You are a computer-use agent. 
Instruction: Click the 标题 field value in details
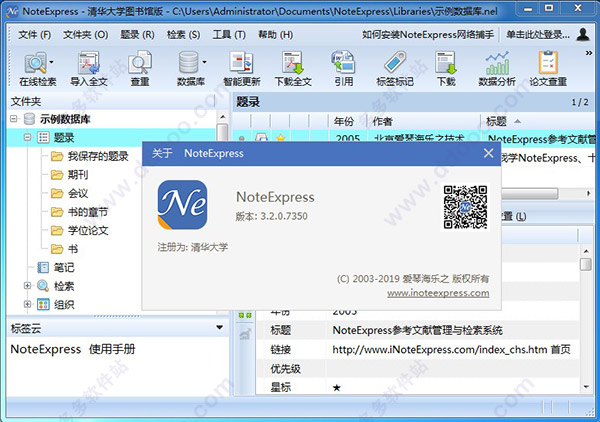[x=417, y=330]
